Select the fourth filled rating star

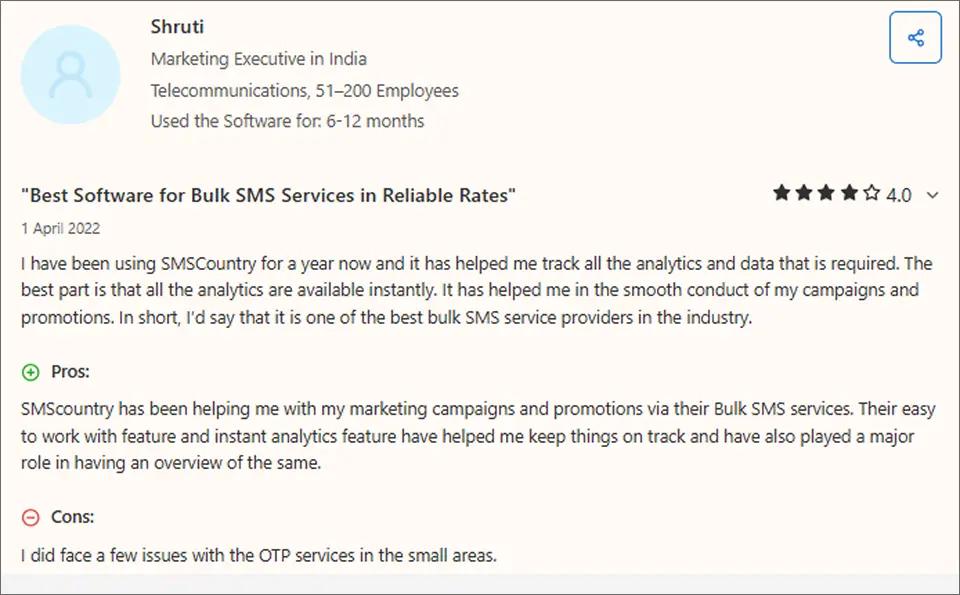[x=849, y=194]
